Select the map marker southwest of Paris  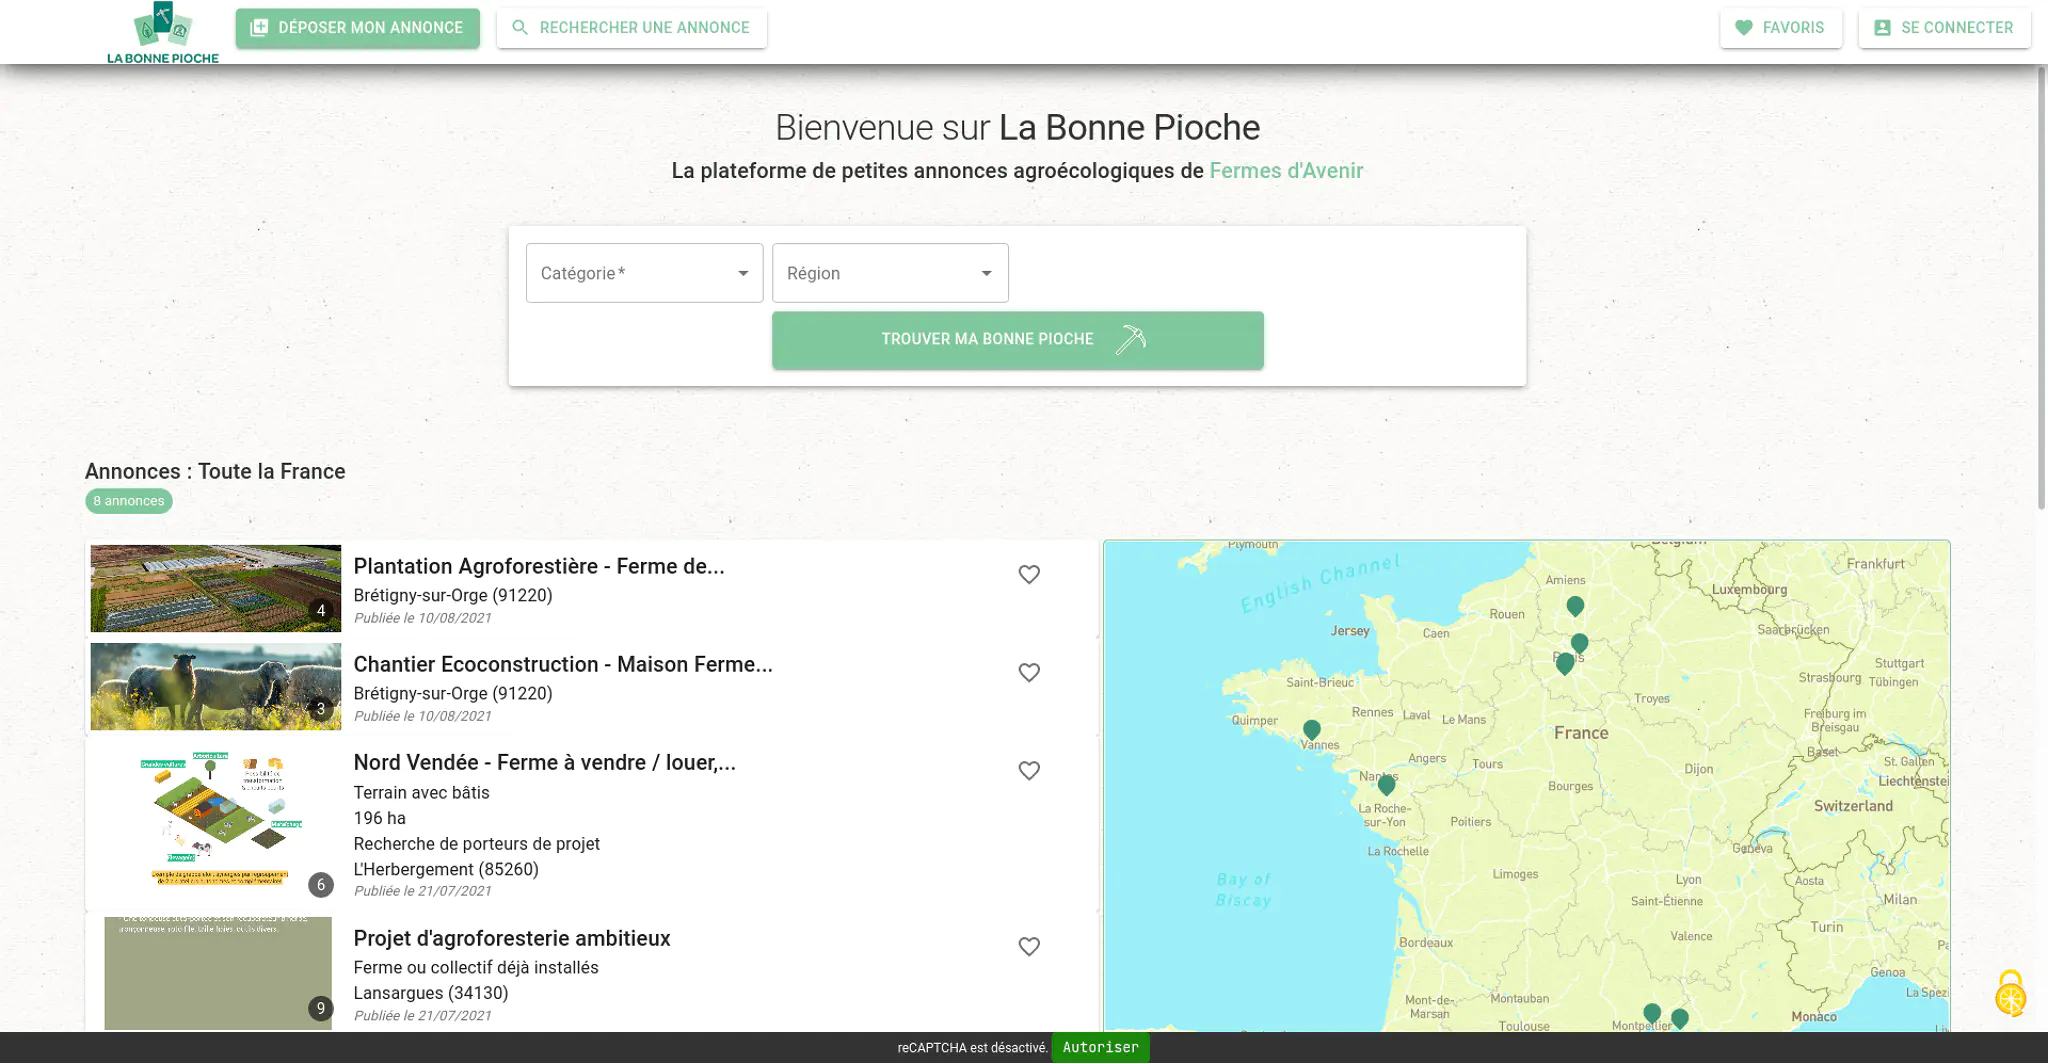pyautogui.click(x=1565, y=664)
